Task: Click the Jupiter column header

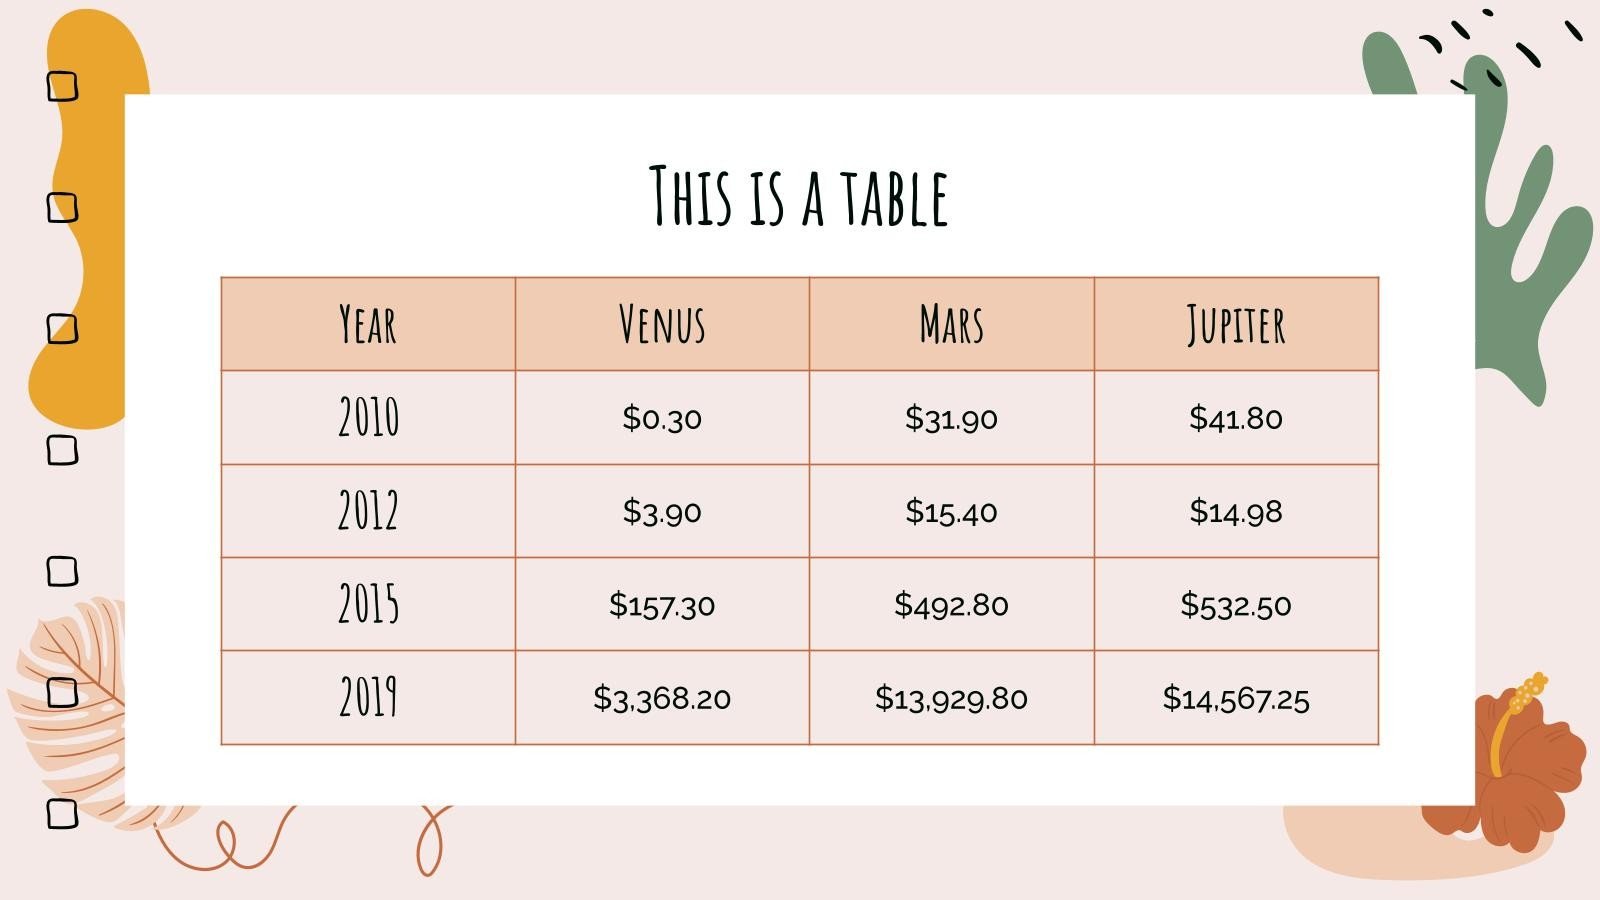Action: [x=1236, y=325]
